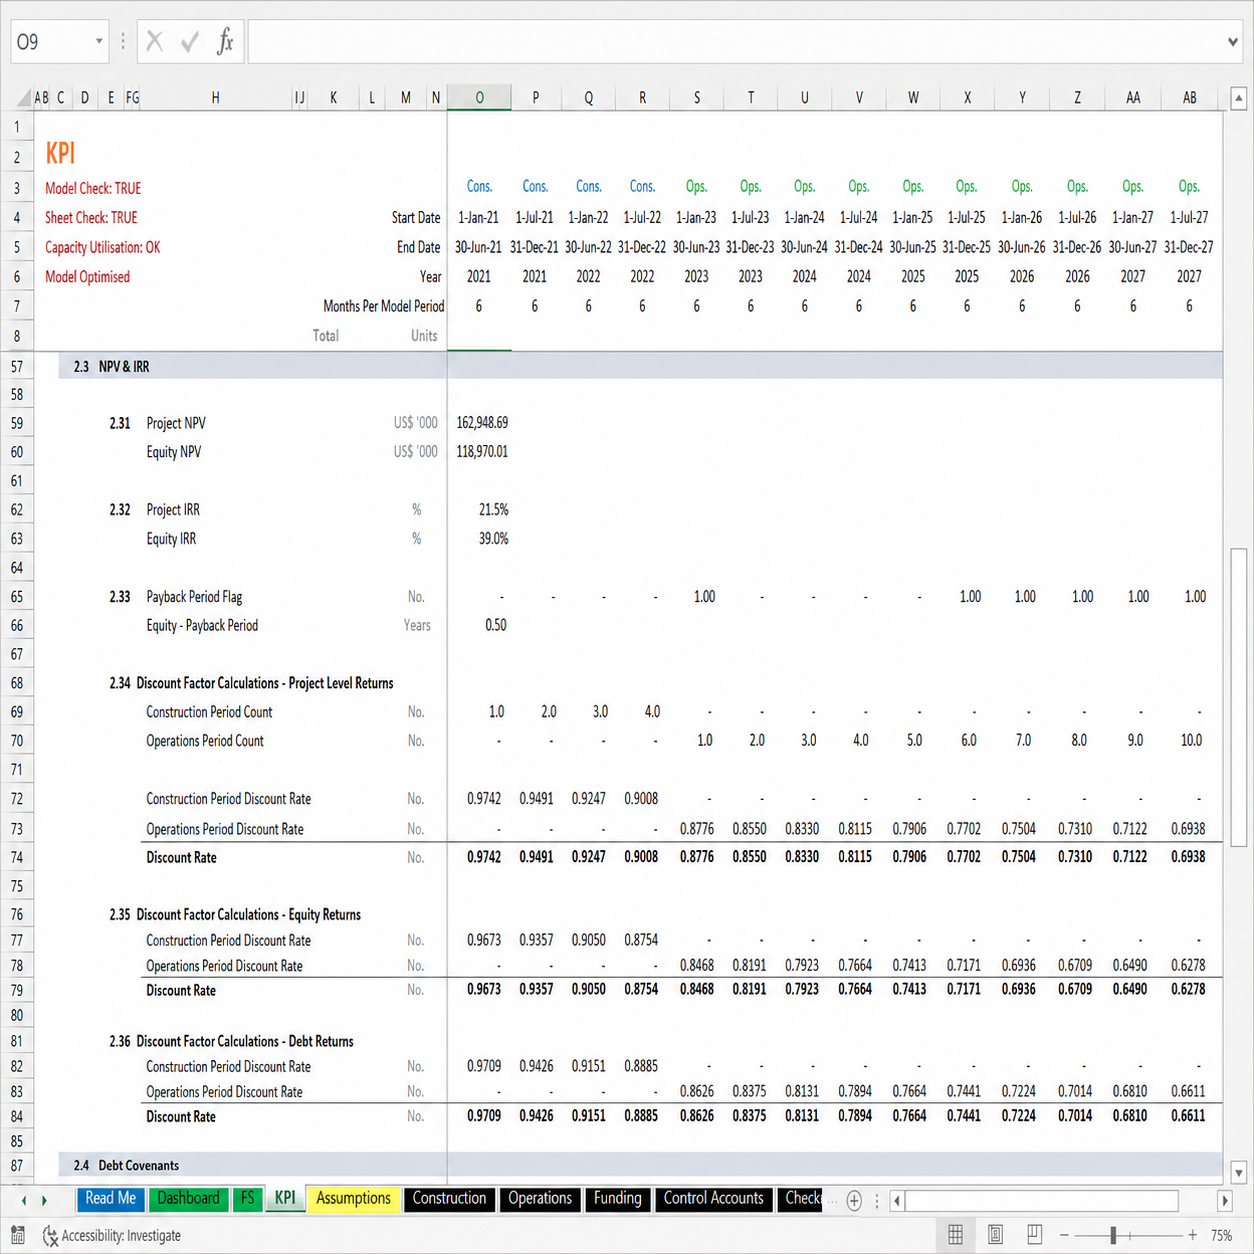Open the Name Box dropdown arrow
The width and height of the screenshot is (1254, 1254).
(x=99, y=42)
